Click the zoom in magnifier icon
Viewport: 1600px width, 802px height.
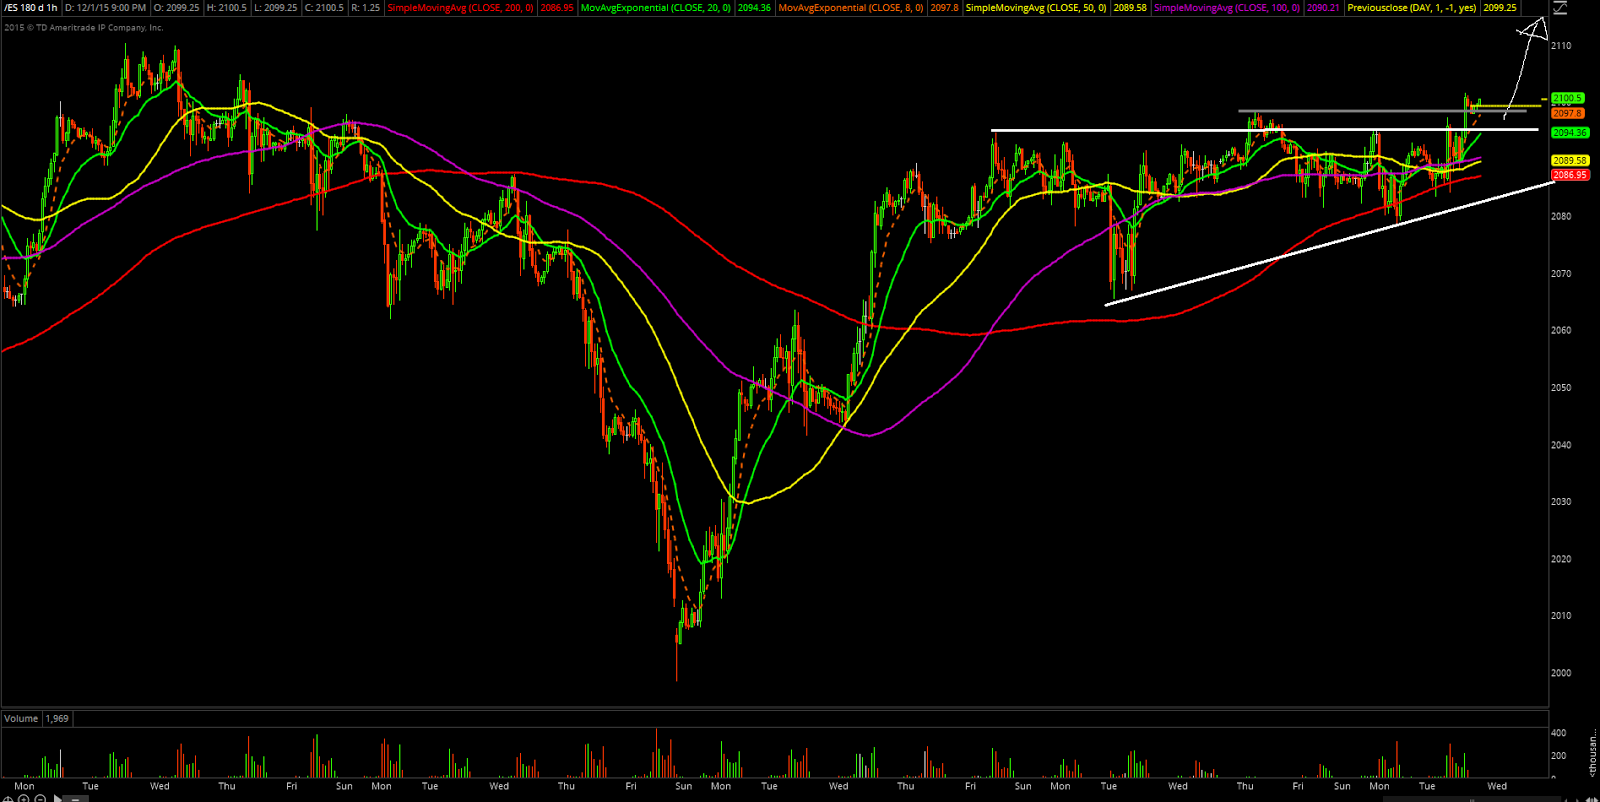click(24, 798)
